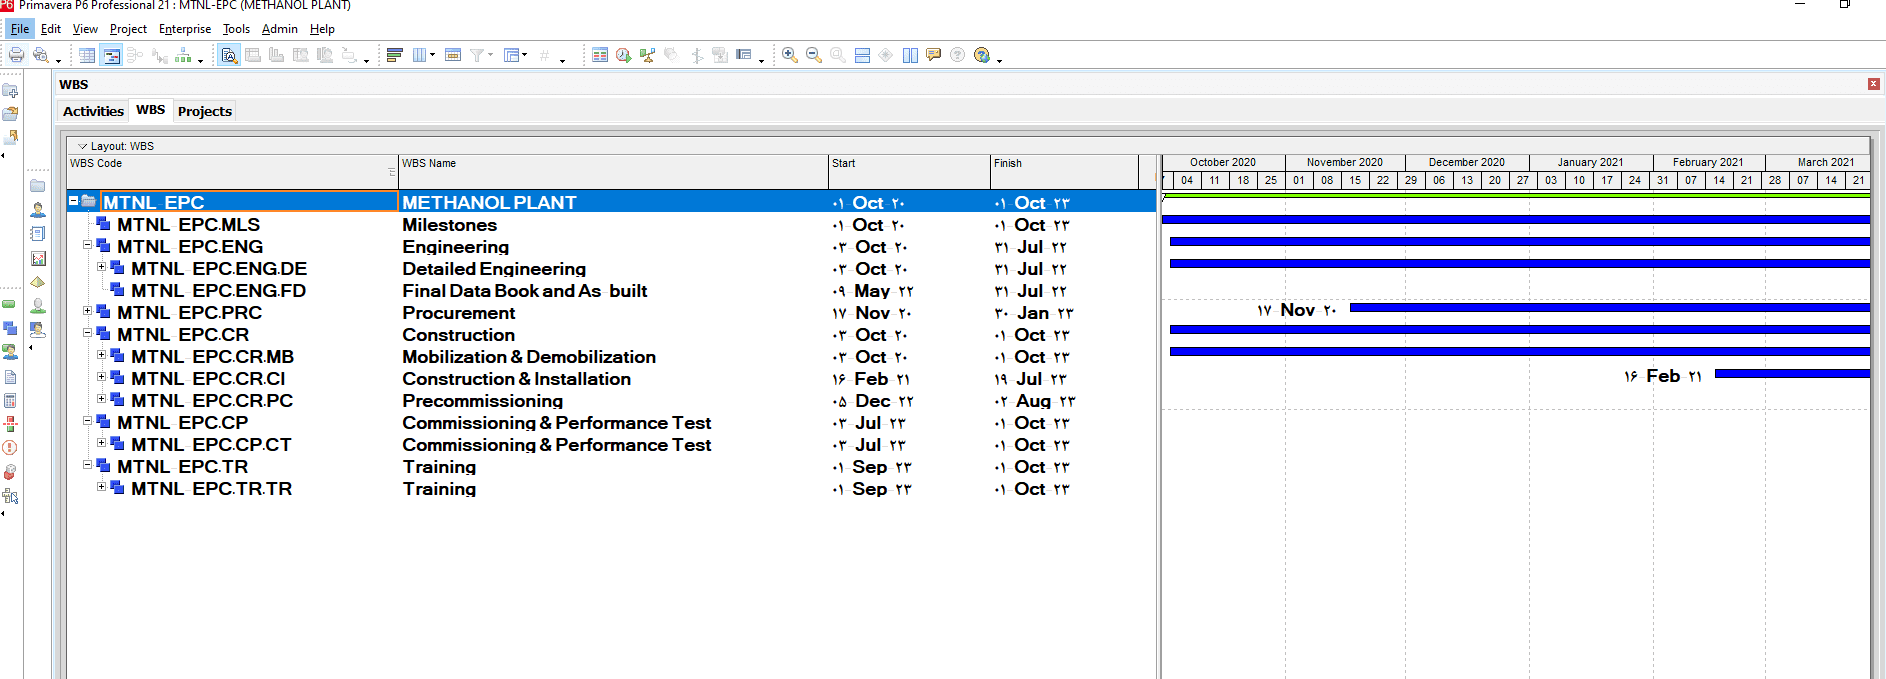
Task: Select the Final Data Book and As built row
Action: tap(611, 291)
